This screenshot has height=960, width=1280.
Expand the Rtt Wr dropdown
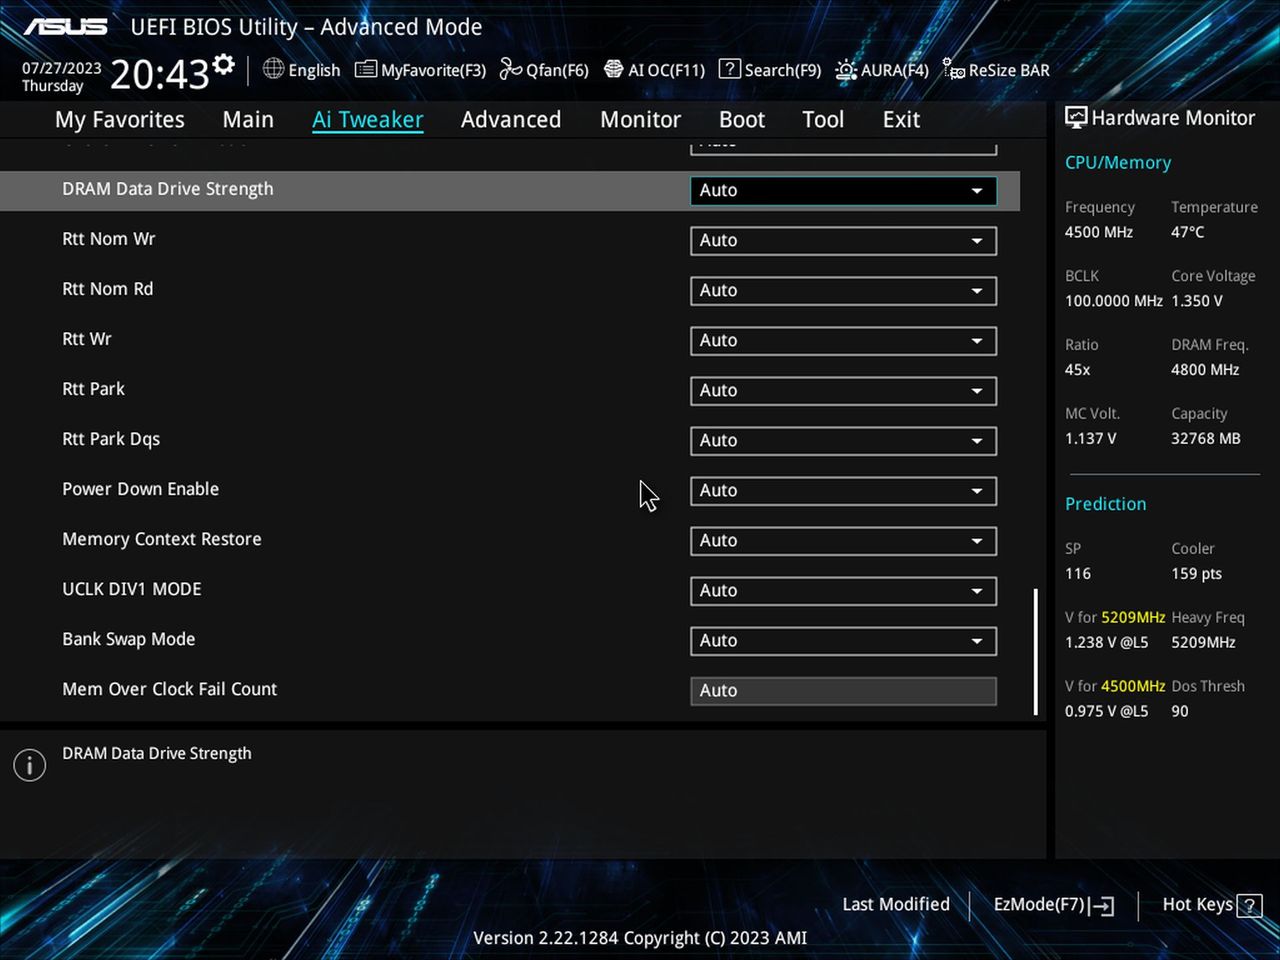(x=843, y=340)
